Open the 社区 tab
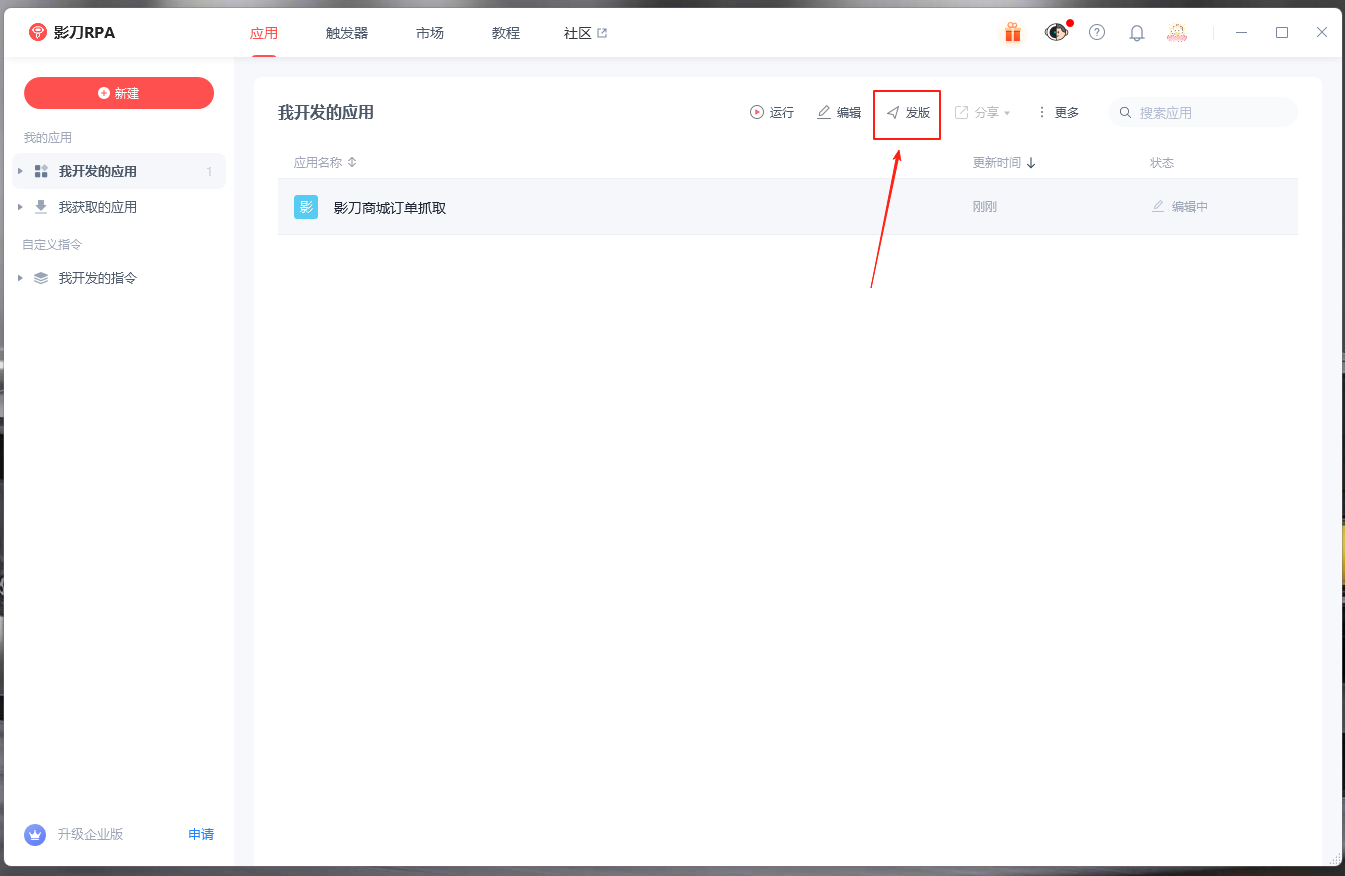The image size is (1345, 876). [586, 33]
